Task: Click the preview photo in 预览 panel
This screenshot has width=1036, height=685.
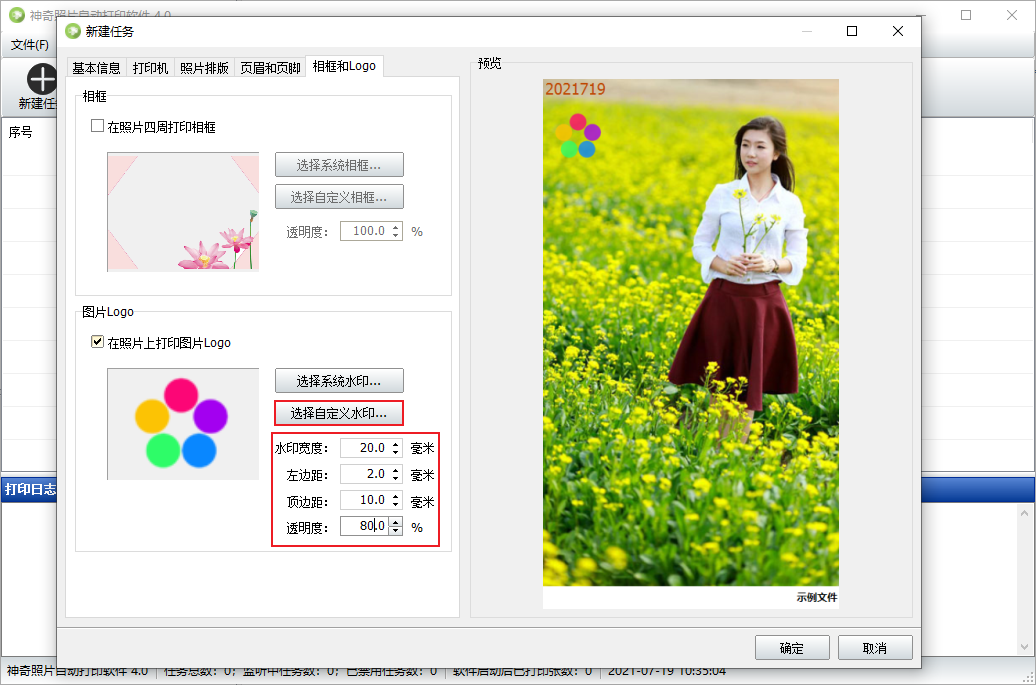Action: tap(690, 332)
